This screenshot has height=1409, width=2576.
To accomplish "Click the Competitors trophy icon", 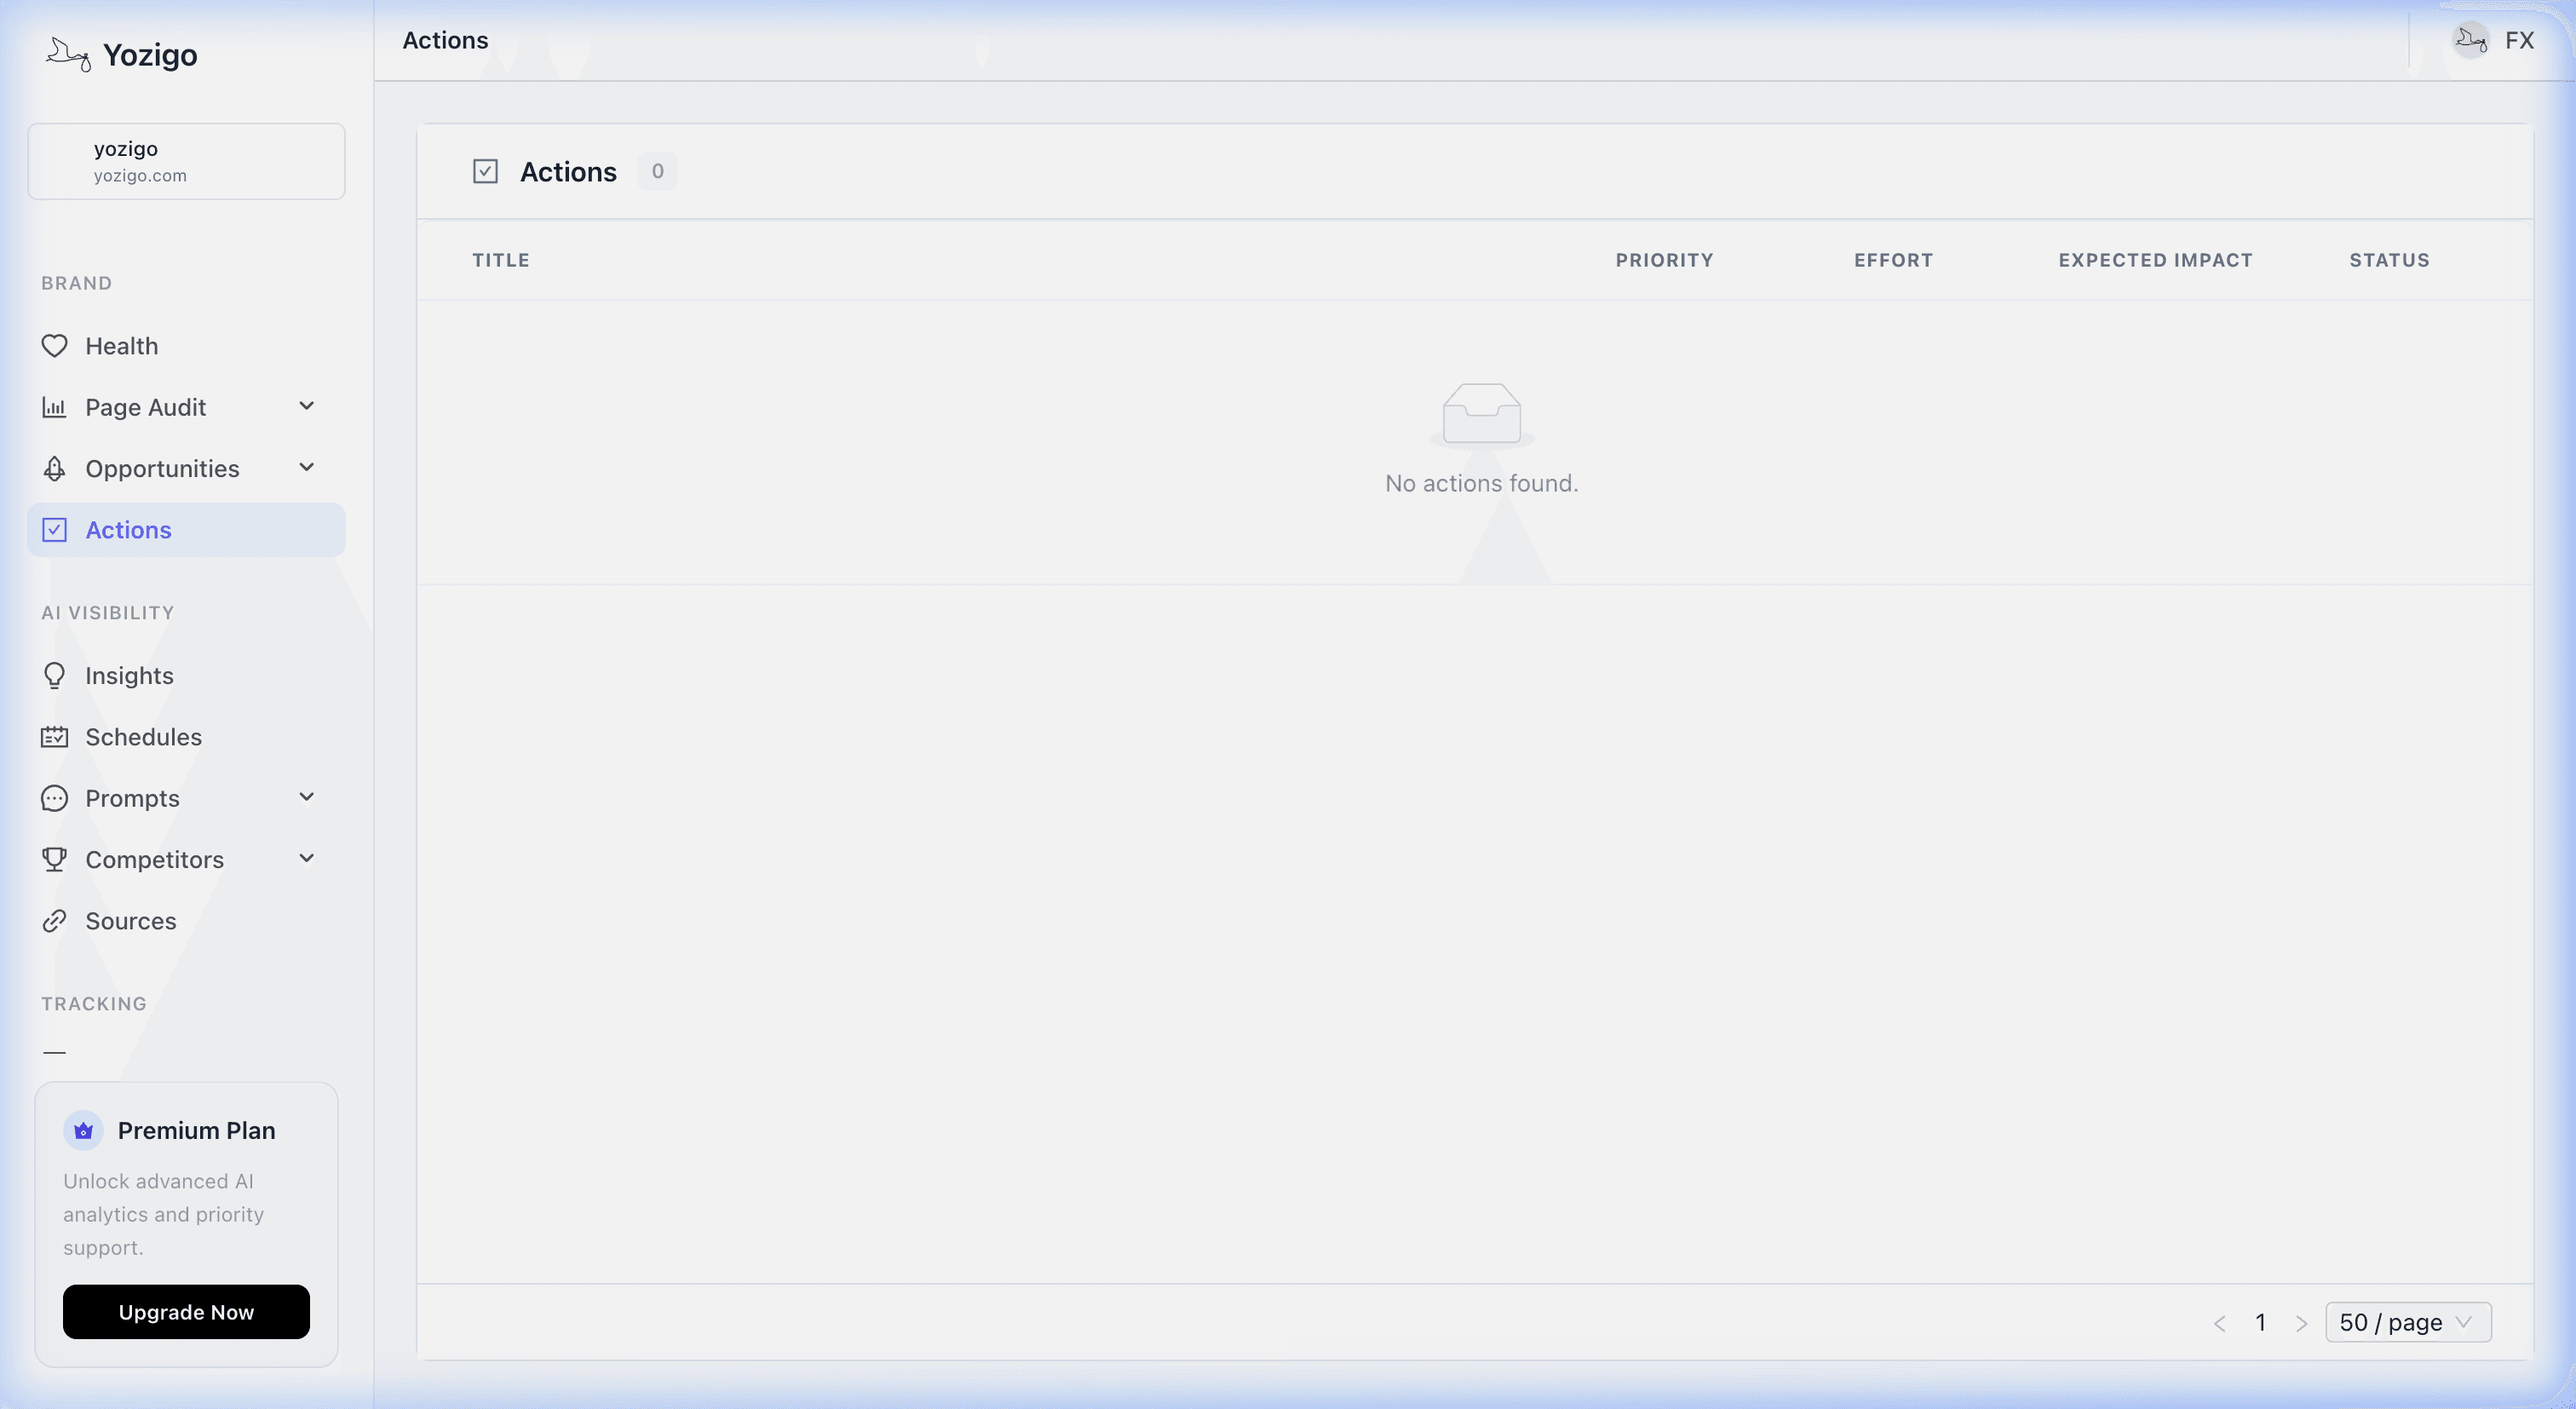I will pyautogui.click(x=55, y=859).
